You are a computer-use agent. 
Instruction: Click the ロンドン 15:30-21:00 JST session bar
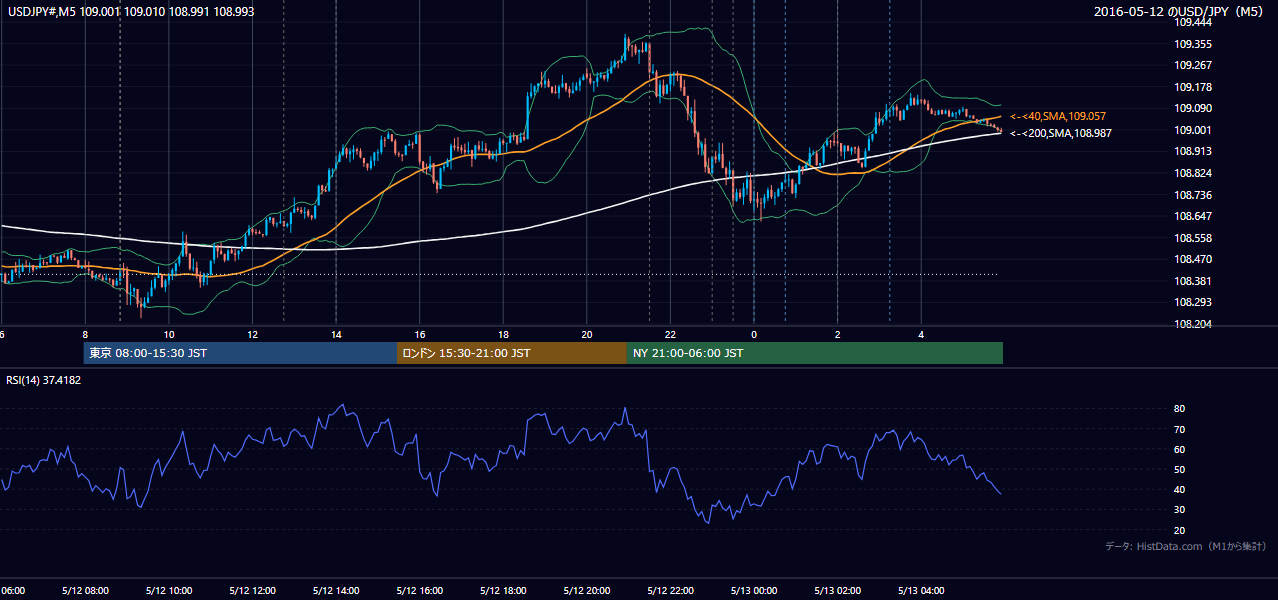[512, 353]
